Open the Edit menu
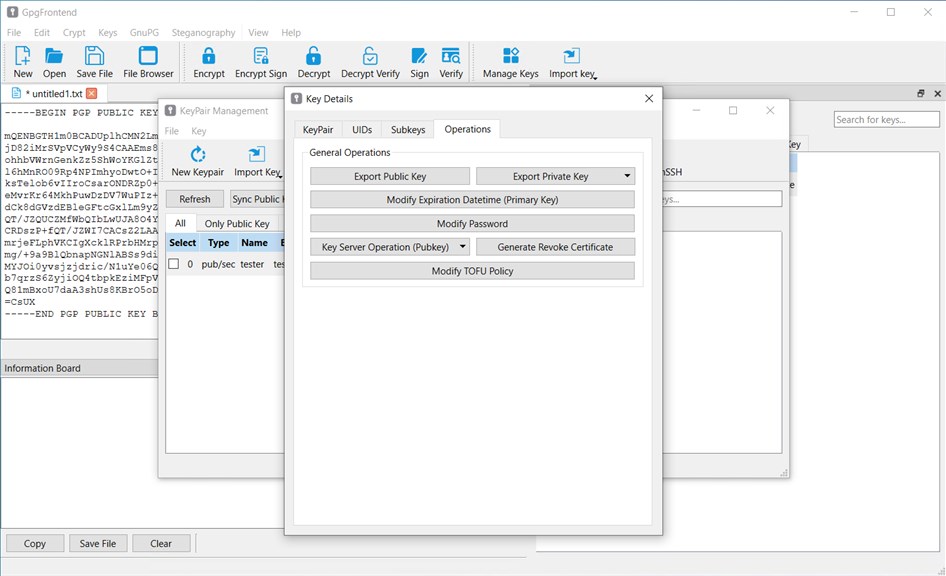This screenshot has height=576, width=946. click(x=42, y=33)
